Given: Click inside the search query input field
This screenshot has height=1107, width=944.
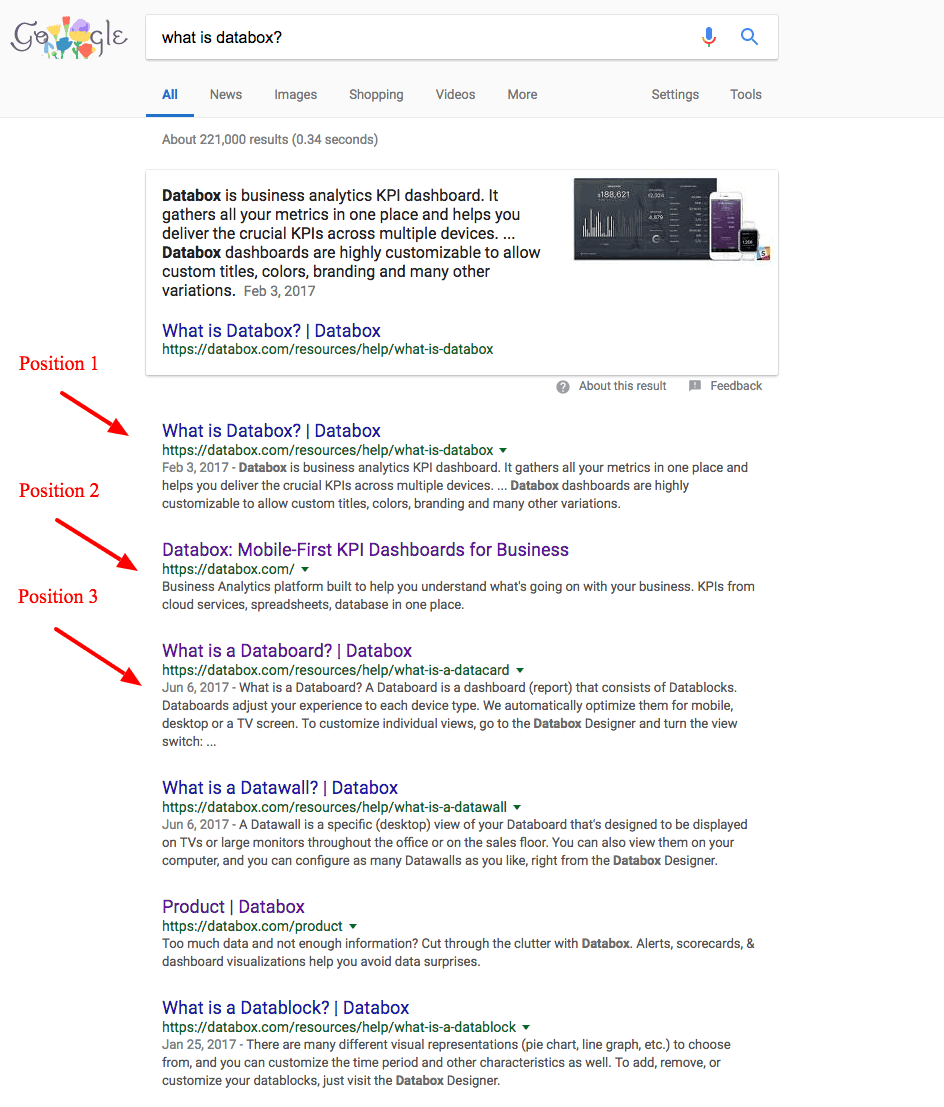Looking at the screenshot, I should click(x=400, y=36).
